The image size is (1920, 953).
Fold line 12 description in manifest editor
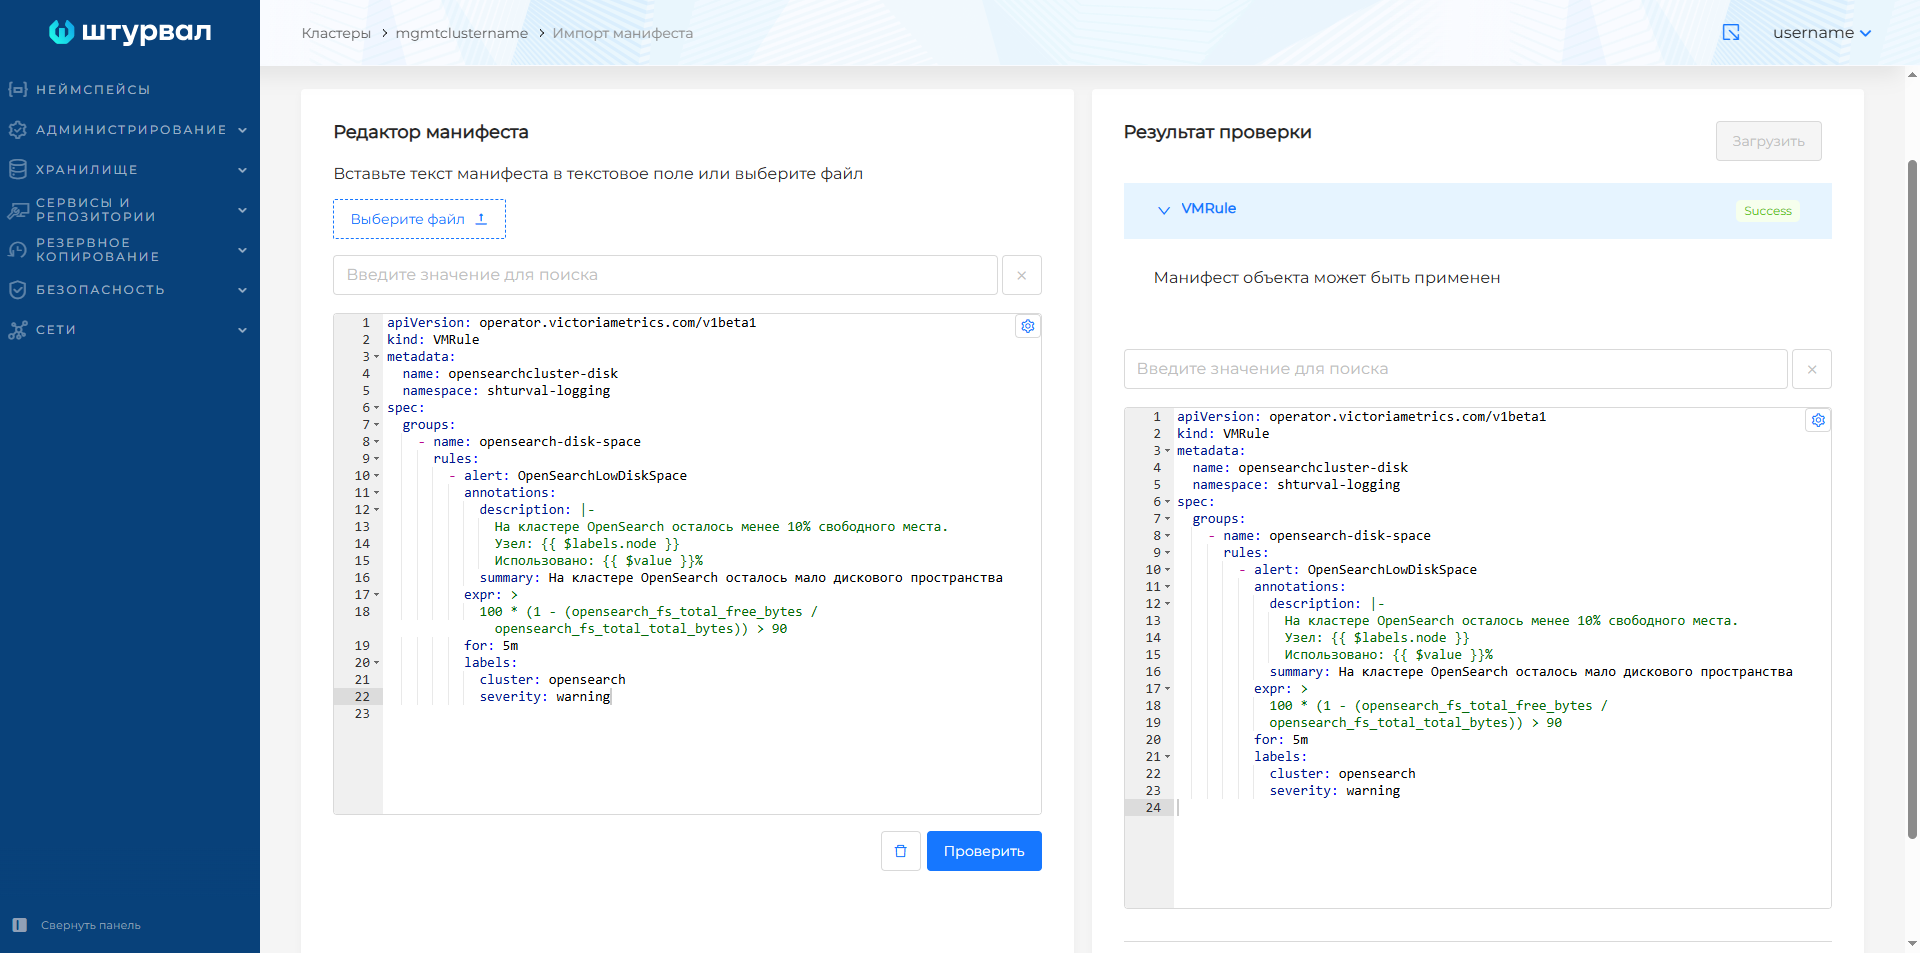(377, 510)
